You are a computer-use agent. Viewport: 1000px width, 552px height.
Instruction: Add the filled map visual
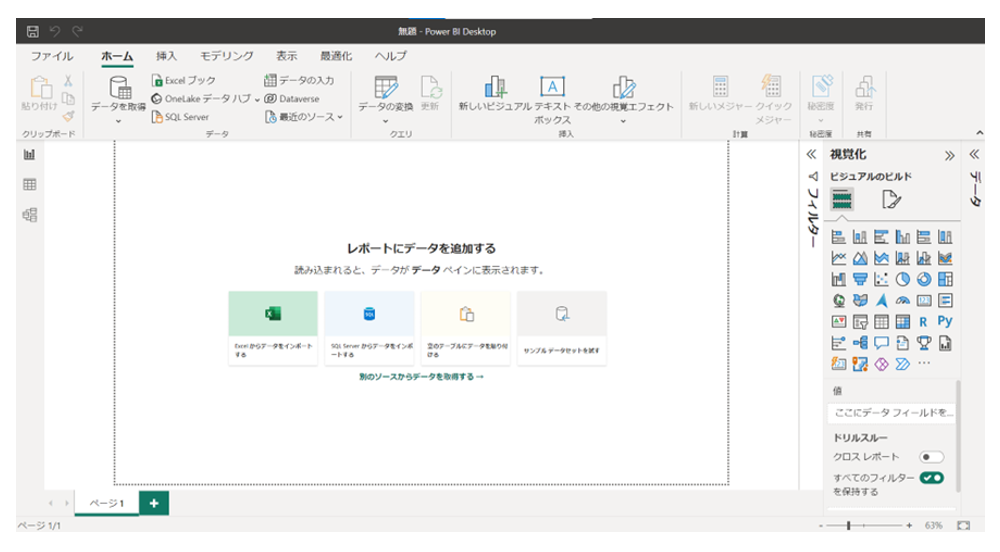pos(860,300)
